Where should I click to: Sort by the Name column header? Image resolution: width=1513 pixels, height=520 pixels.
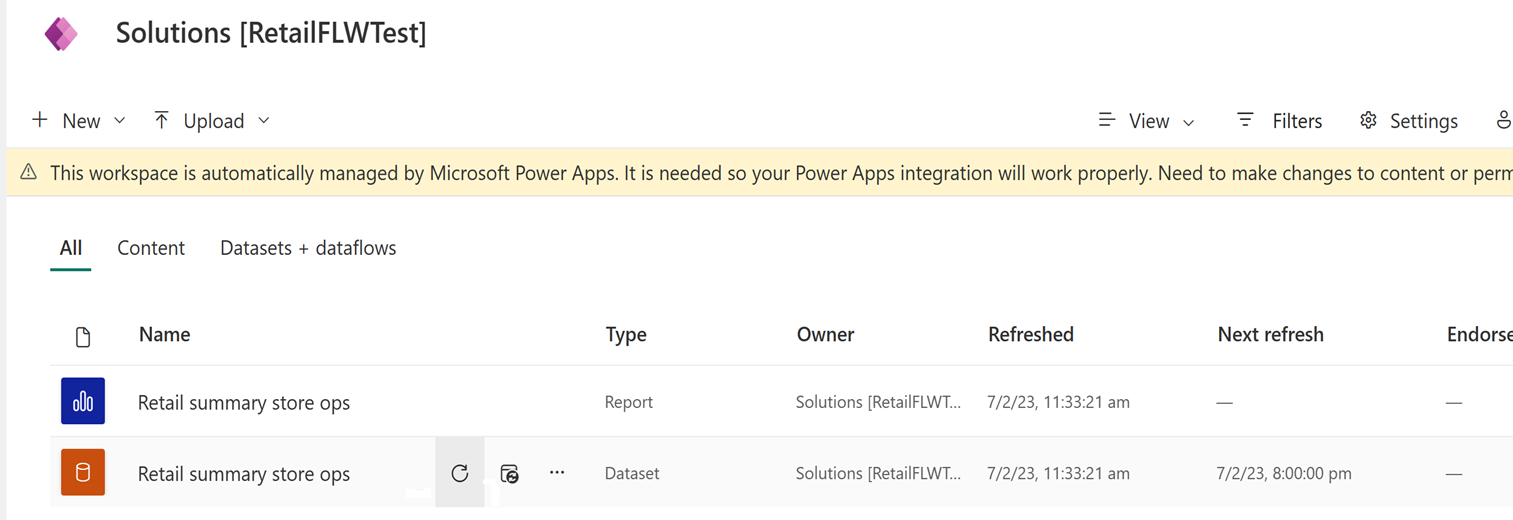click(x=164, y=335)
